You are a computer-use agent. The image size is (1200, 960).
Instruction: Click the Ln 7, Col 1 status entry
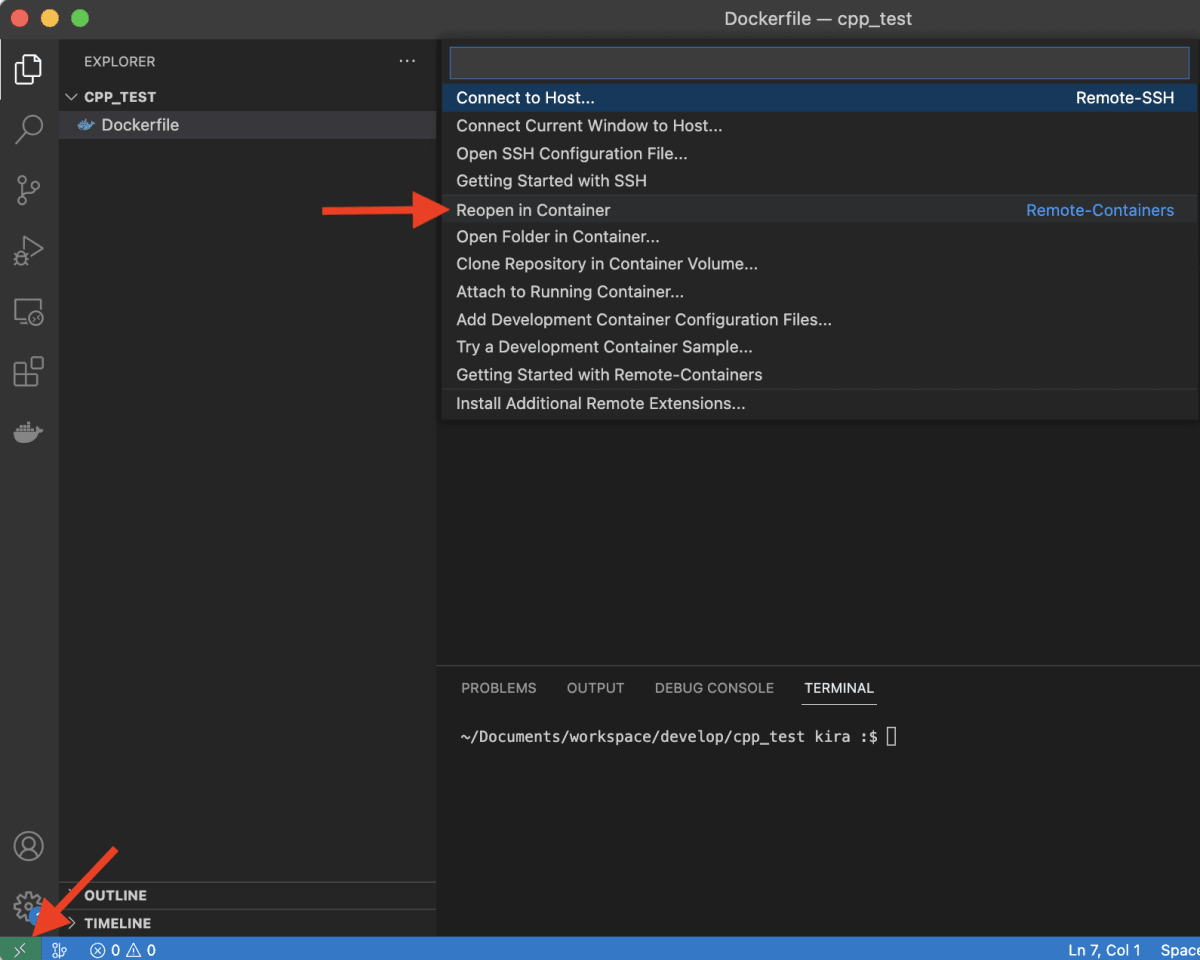(1104, 949)
